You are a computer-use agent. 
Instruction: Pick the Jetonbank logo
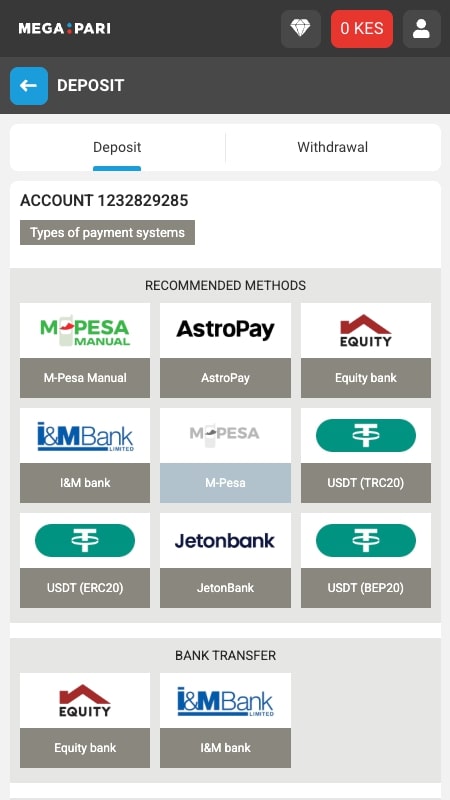[225, 541]
